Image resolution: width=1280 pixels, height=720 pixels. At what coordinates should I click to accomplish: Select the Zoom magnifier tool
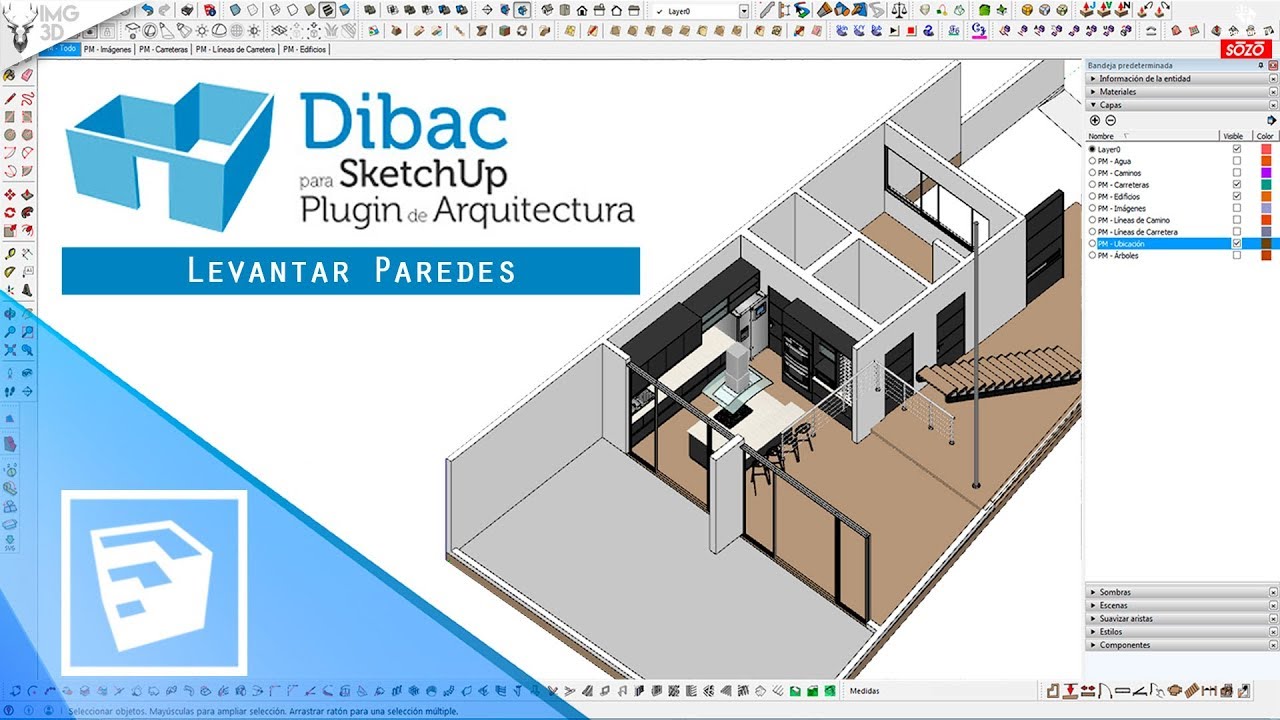(x=9, y=331)
